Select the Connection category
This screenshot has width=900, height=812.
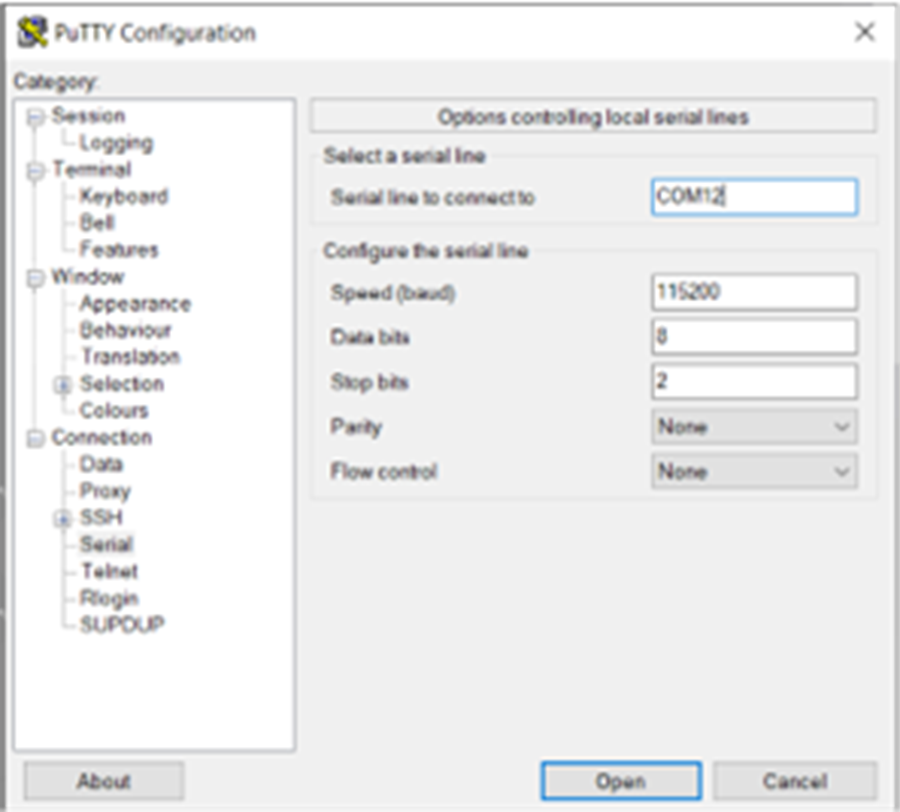pyautogui.click(x=102, y=438)
